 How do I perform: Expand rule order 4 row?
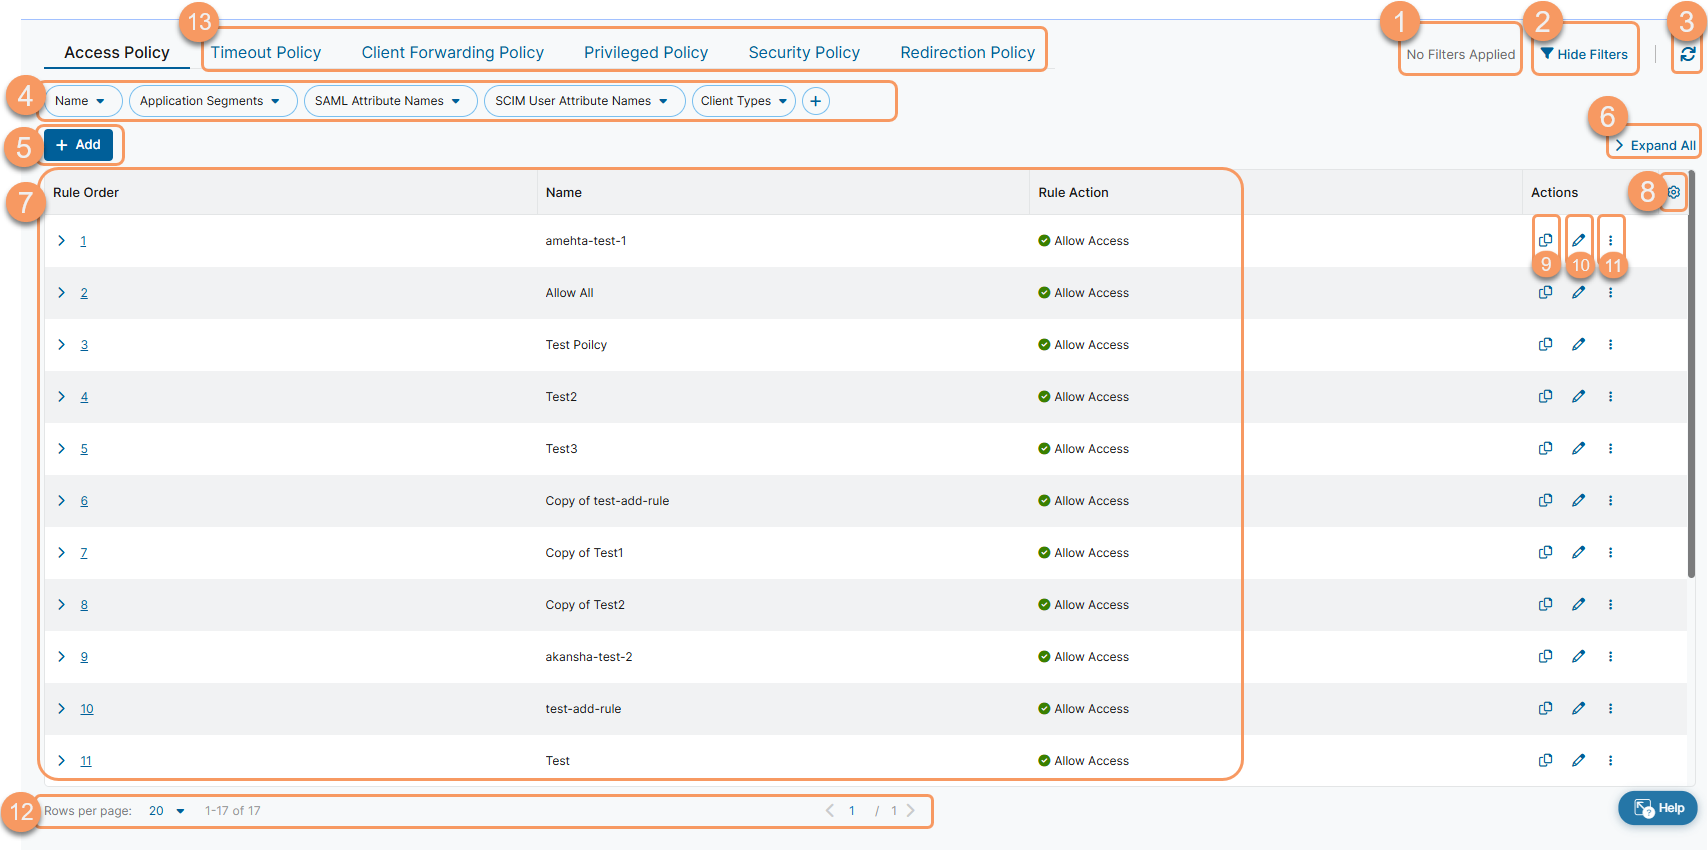[61, 397]
